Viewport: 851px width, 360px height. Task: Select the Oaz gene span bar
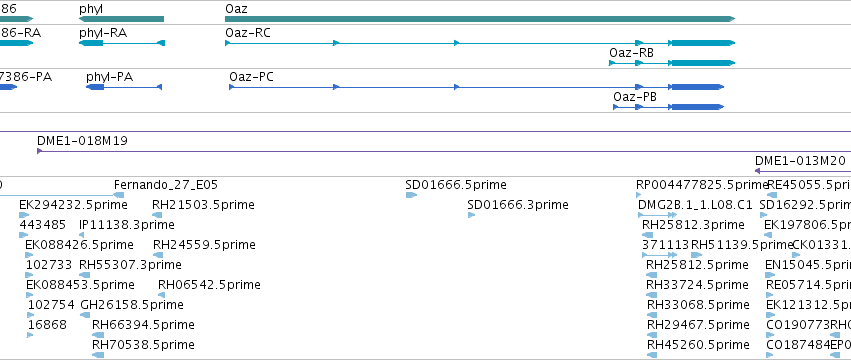tap(480, 19)
